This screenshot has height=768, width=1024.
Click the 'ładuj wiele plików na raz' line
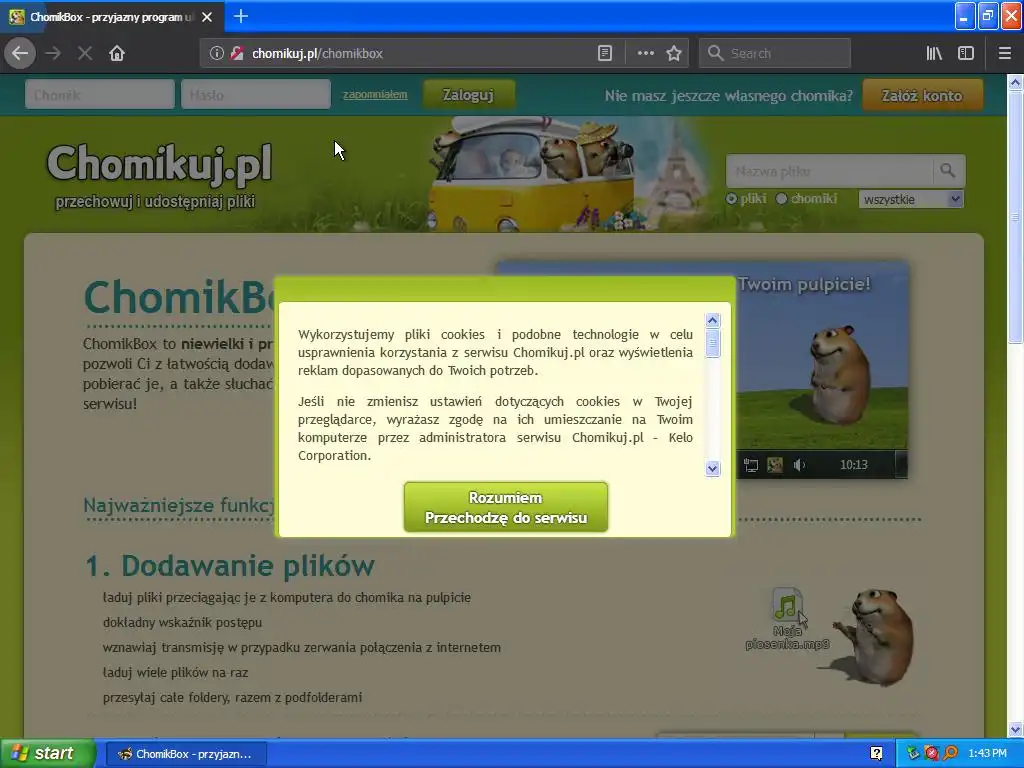tap(175, 672)
